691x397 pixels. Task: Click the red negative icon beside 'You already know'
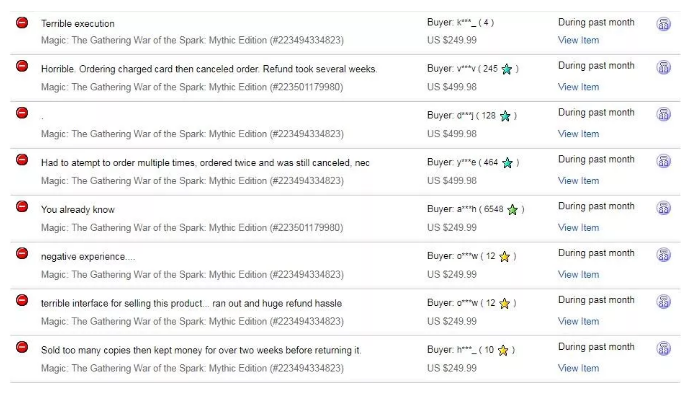22,206
